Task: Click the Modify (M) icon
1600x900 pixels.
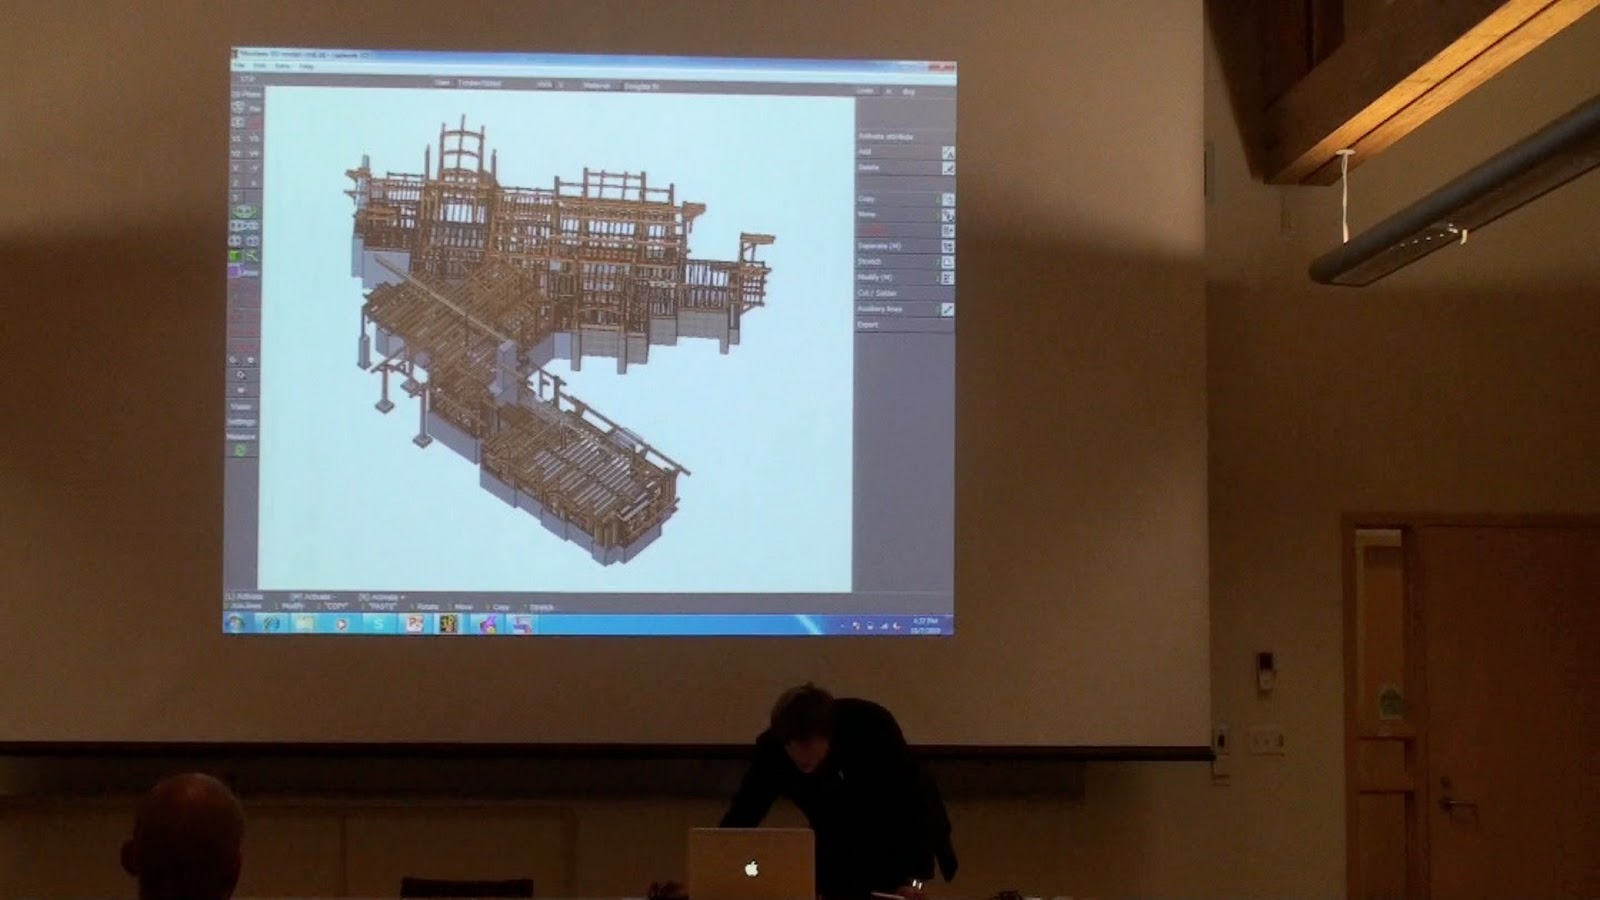Action: (947, 278)
